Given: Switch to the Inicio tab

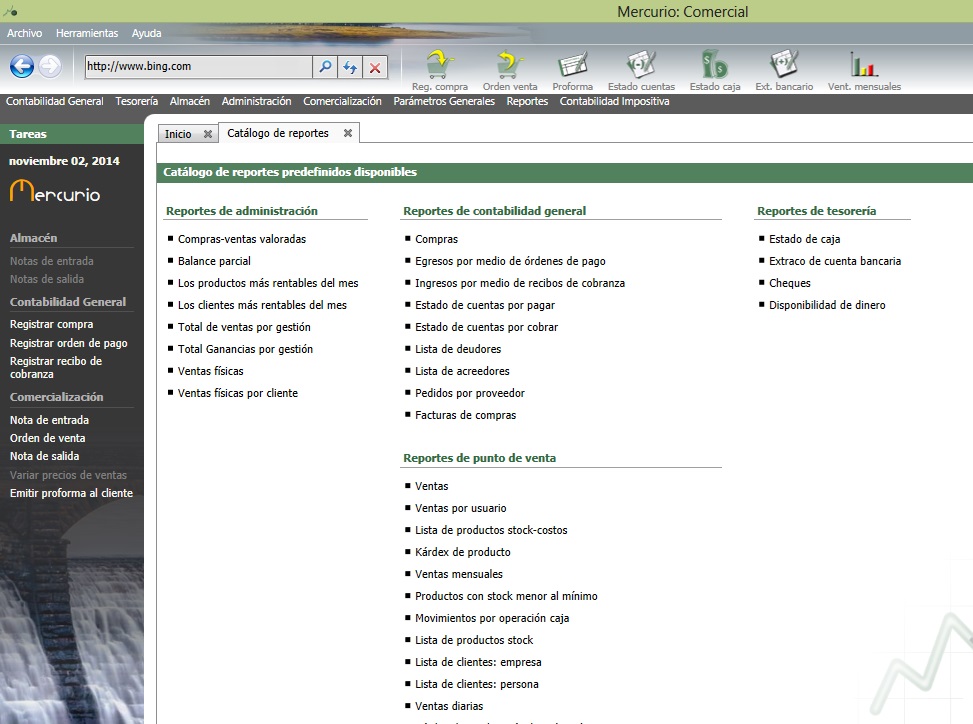Looking at the screenshot, I should (178, 134).
